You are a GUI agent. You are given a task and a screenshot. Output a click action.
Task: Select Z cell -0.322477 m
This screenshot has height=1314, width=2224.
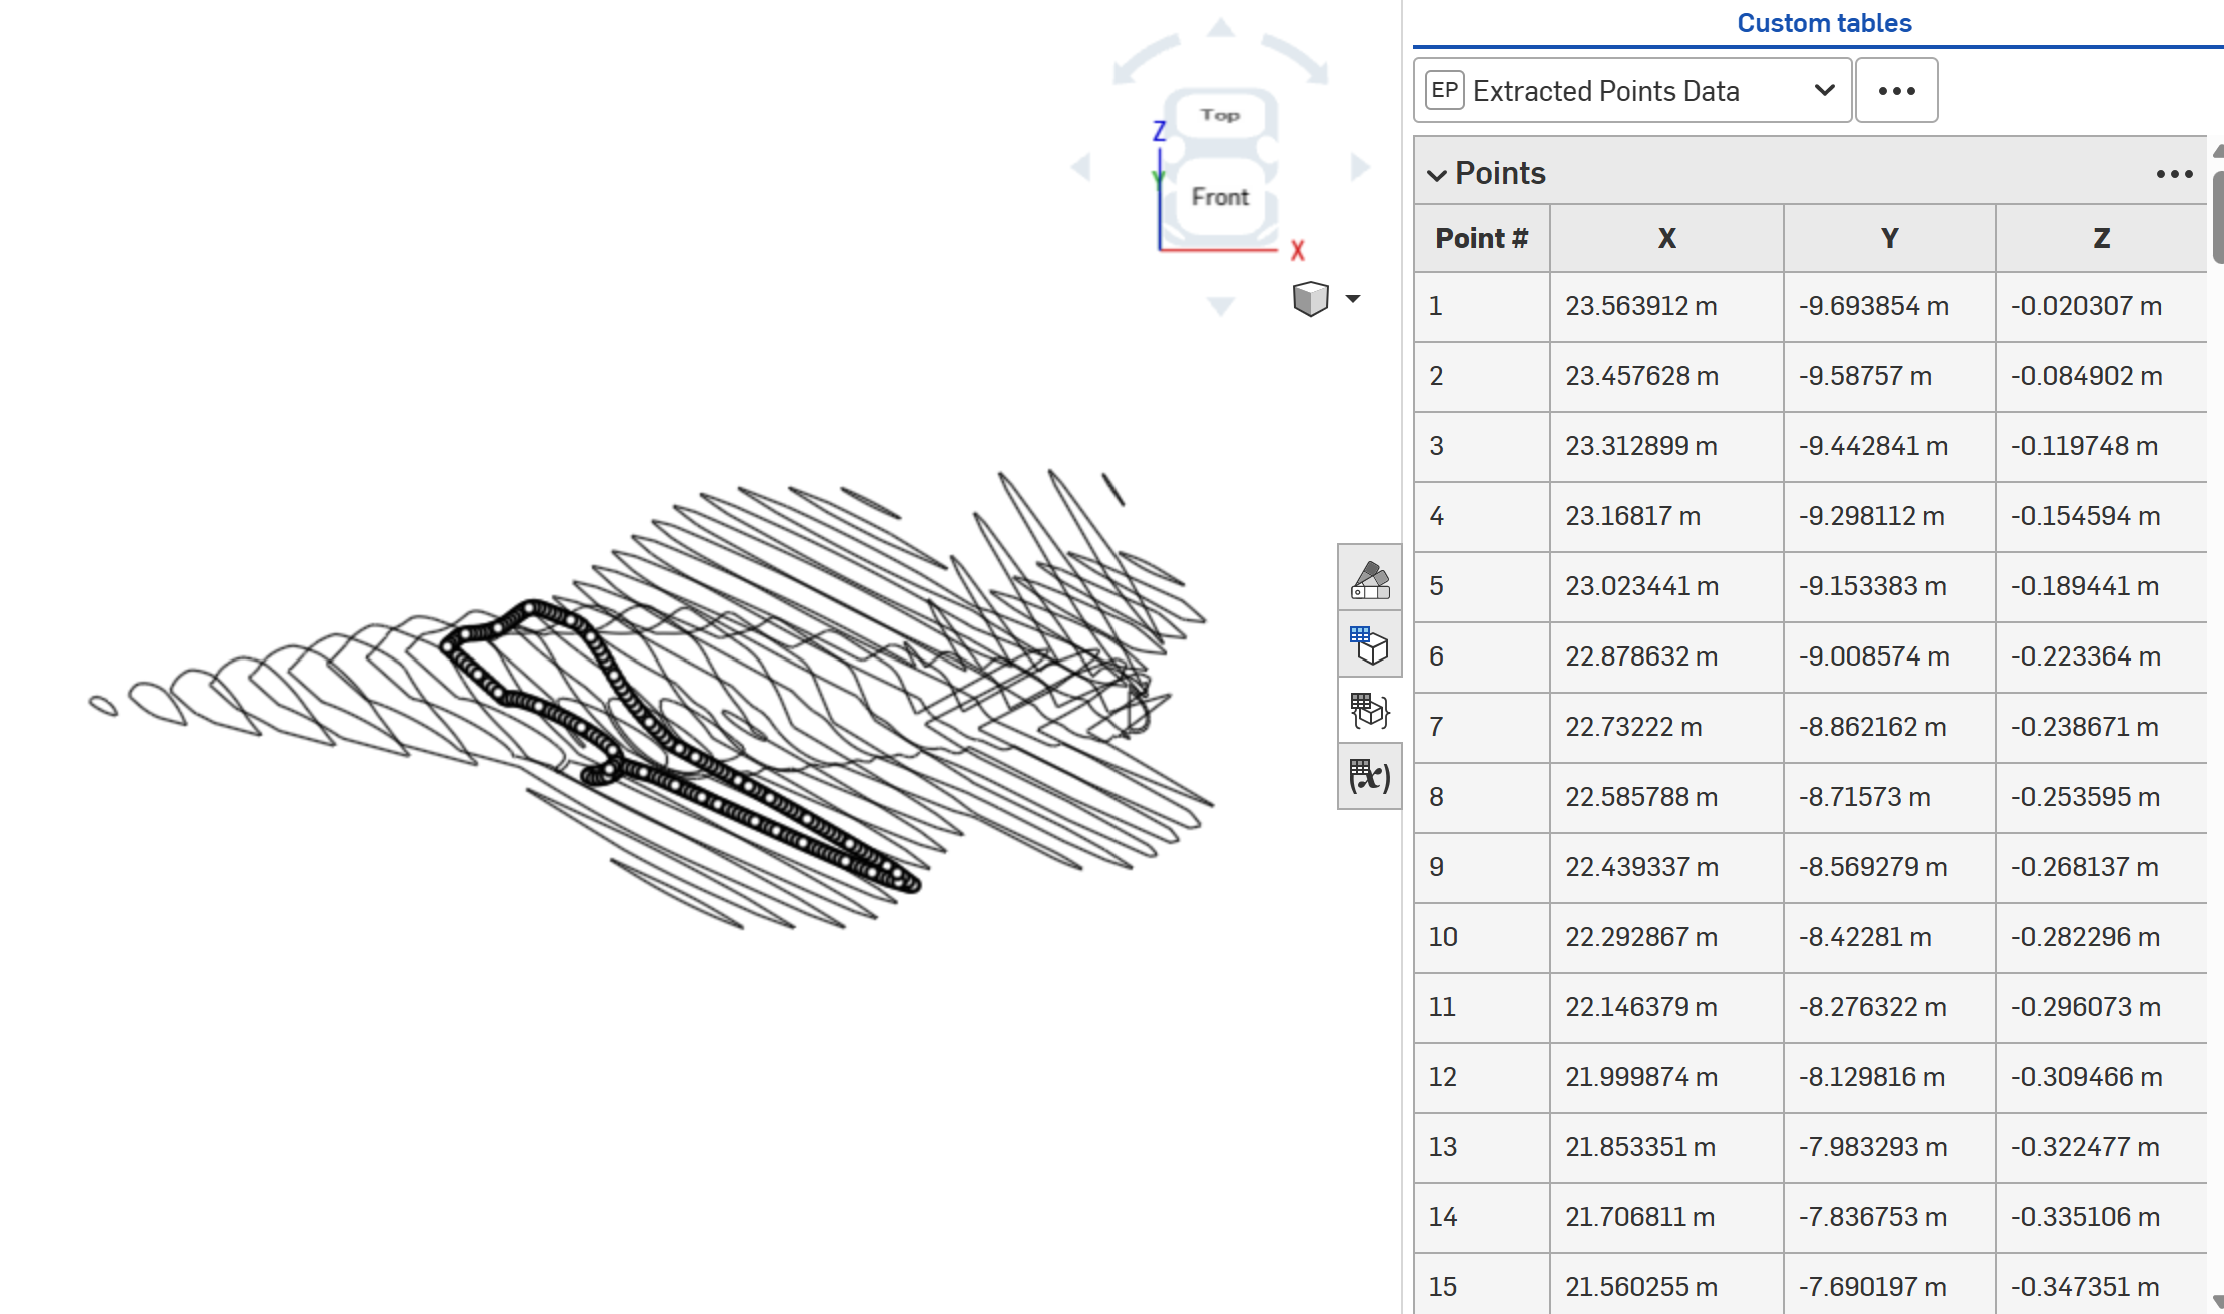pos(2102,1147)
